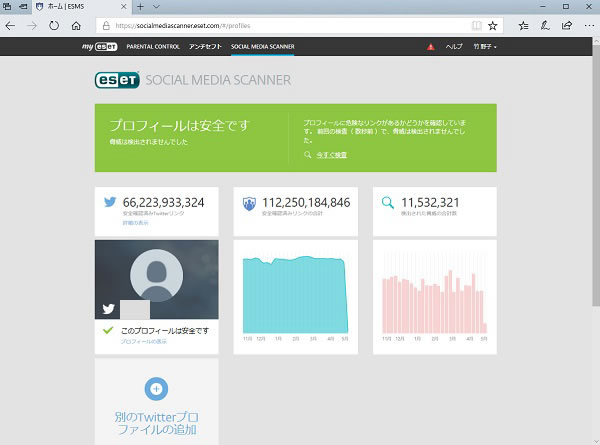
Task: Click the 詳細の表示 details link
Action: click(135, 223)
